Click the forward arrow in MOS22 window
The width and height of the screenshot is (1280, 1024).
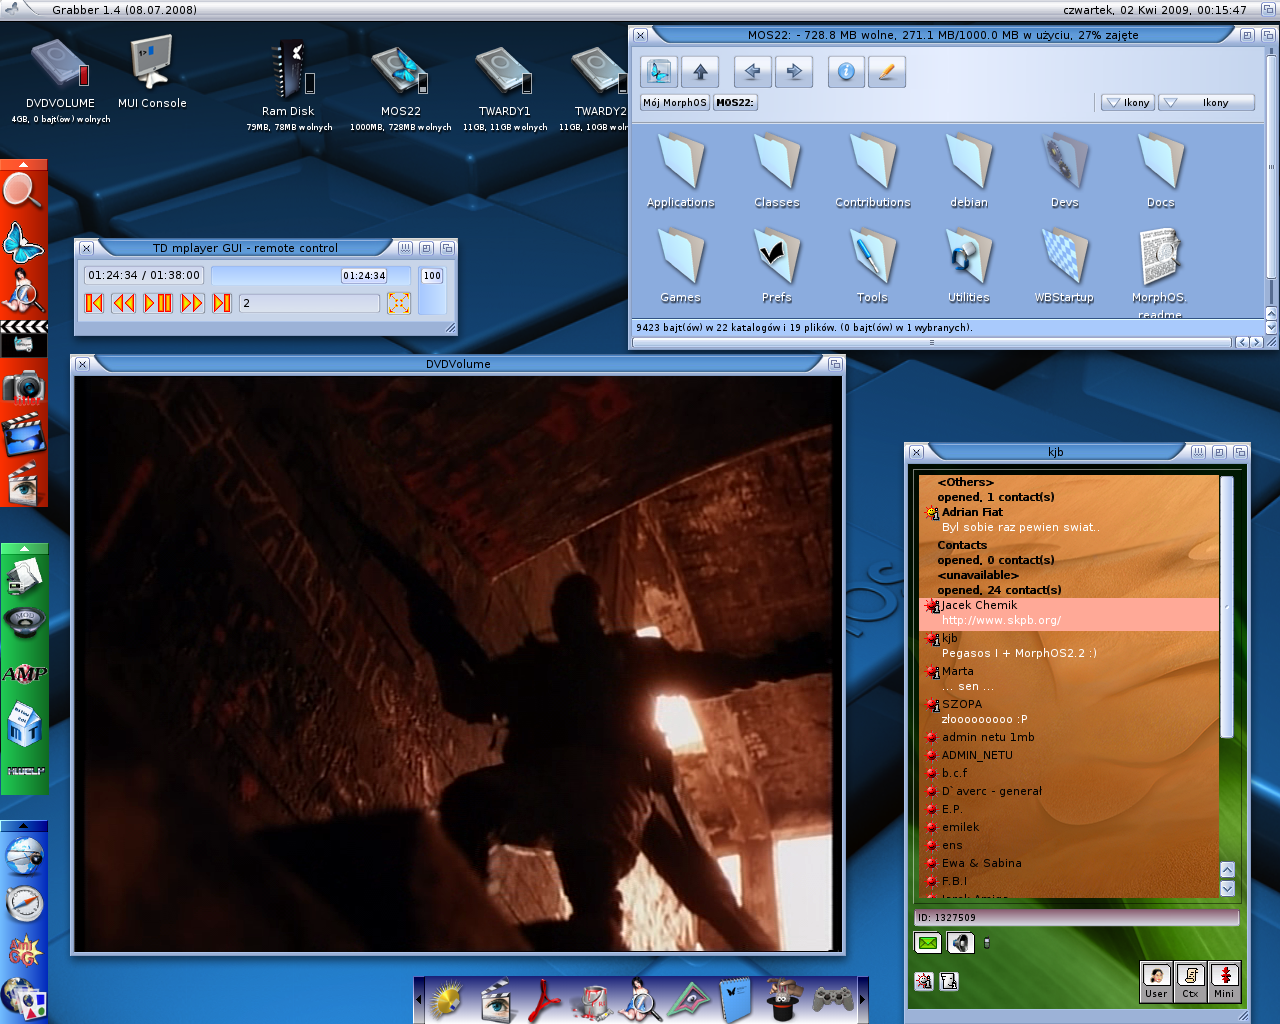[x=794, y=72]
